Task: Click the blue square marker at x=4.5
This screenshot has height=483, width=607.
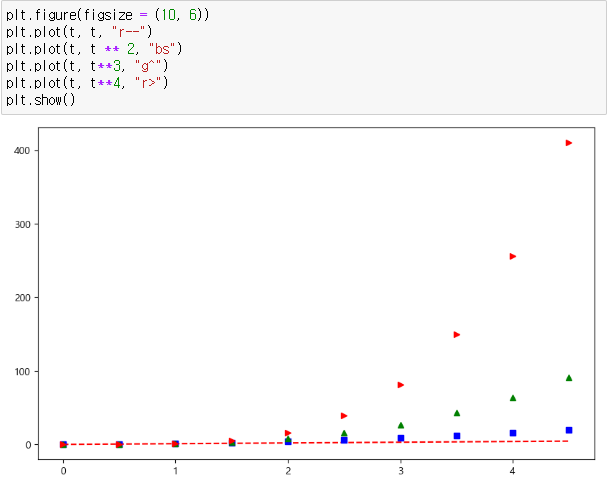Action: tap(569, 430)
